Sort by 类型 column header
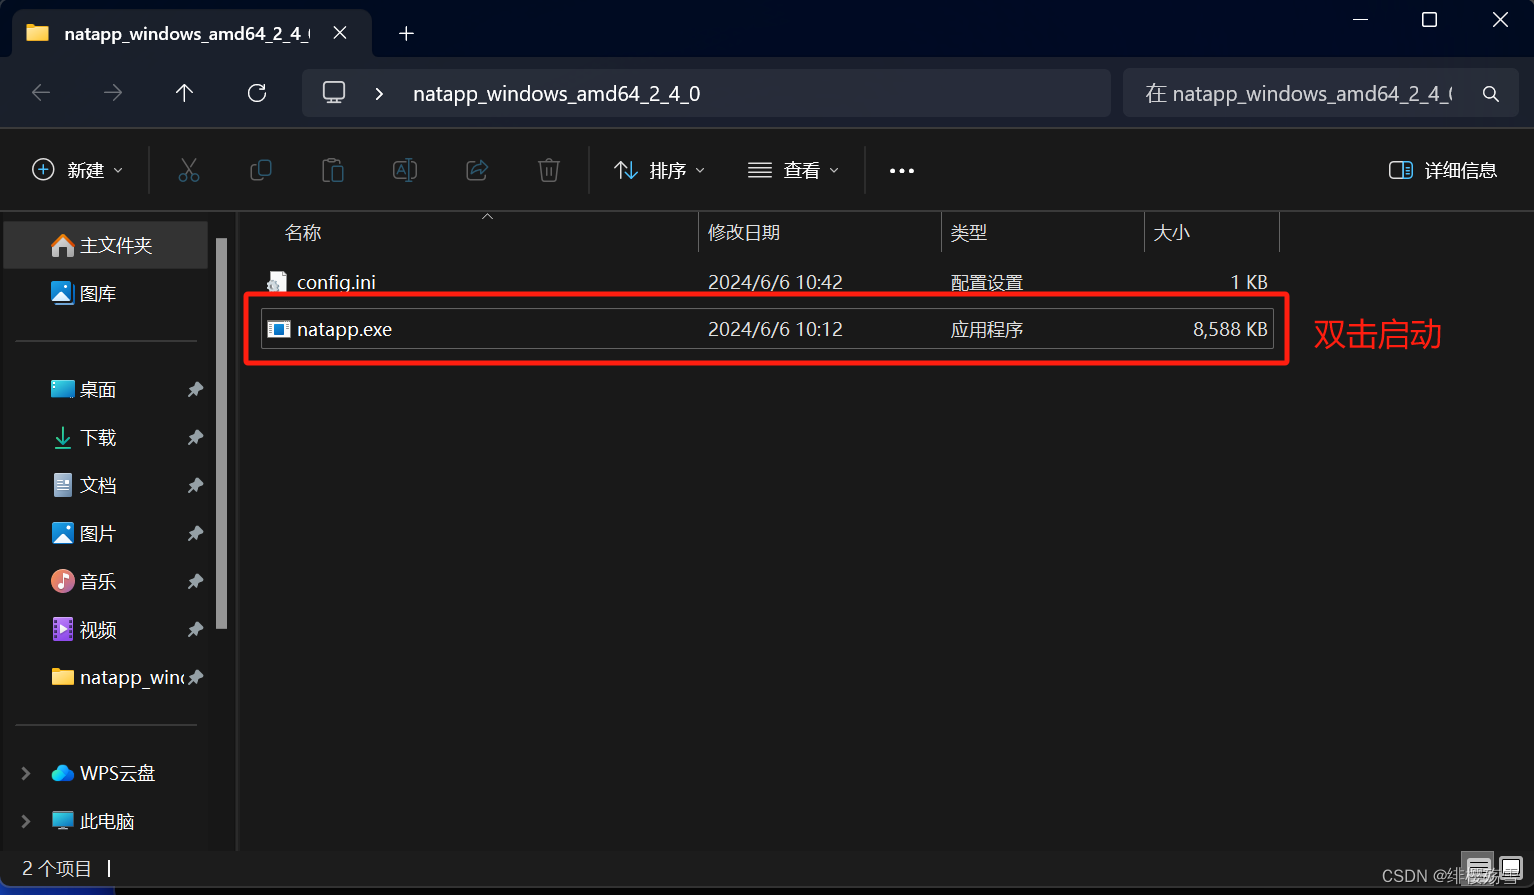This screenshot has height=895, width=1534. [968, 232]
